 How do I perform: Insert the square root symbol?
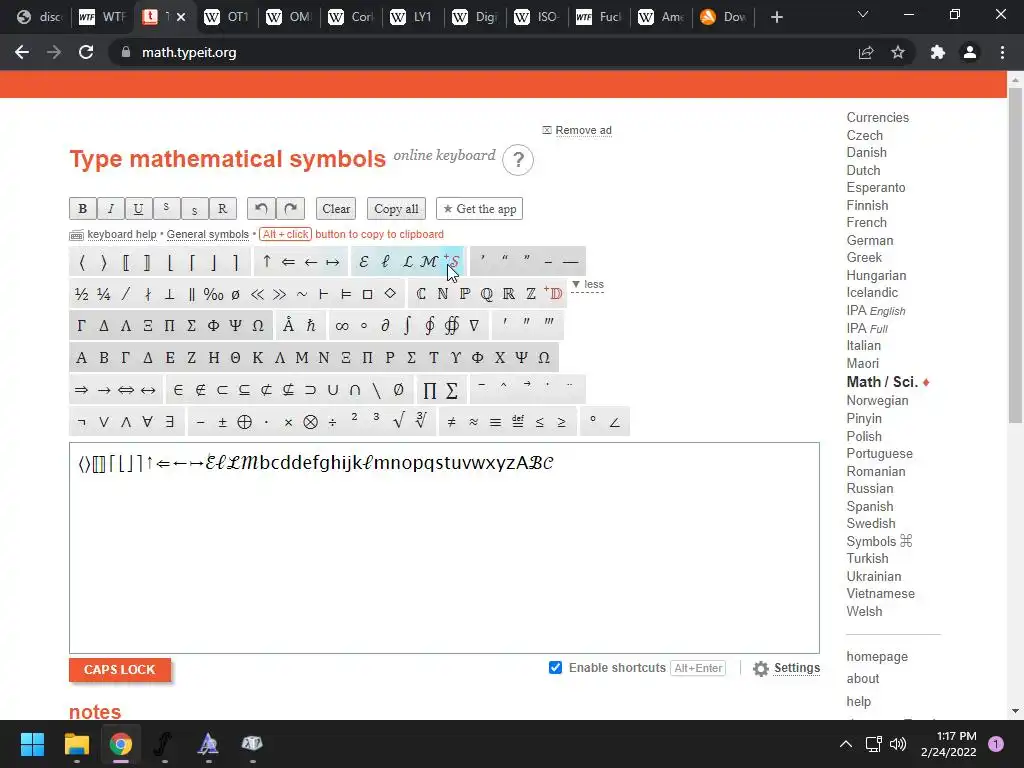coord(398,423)
